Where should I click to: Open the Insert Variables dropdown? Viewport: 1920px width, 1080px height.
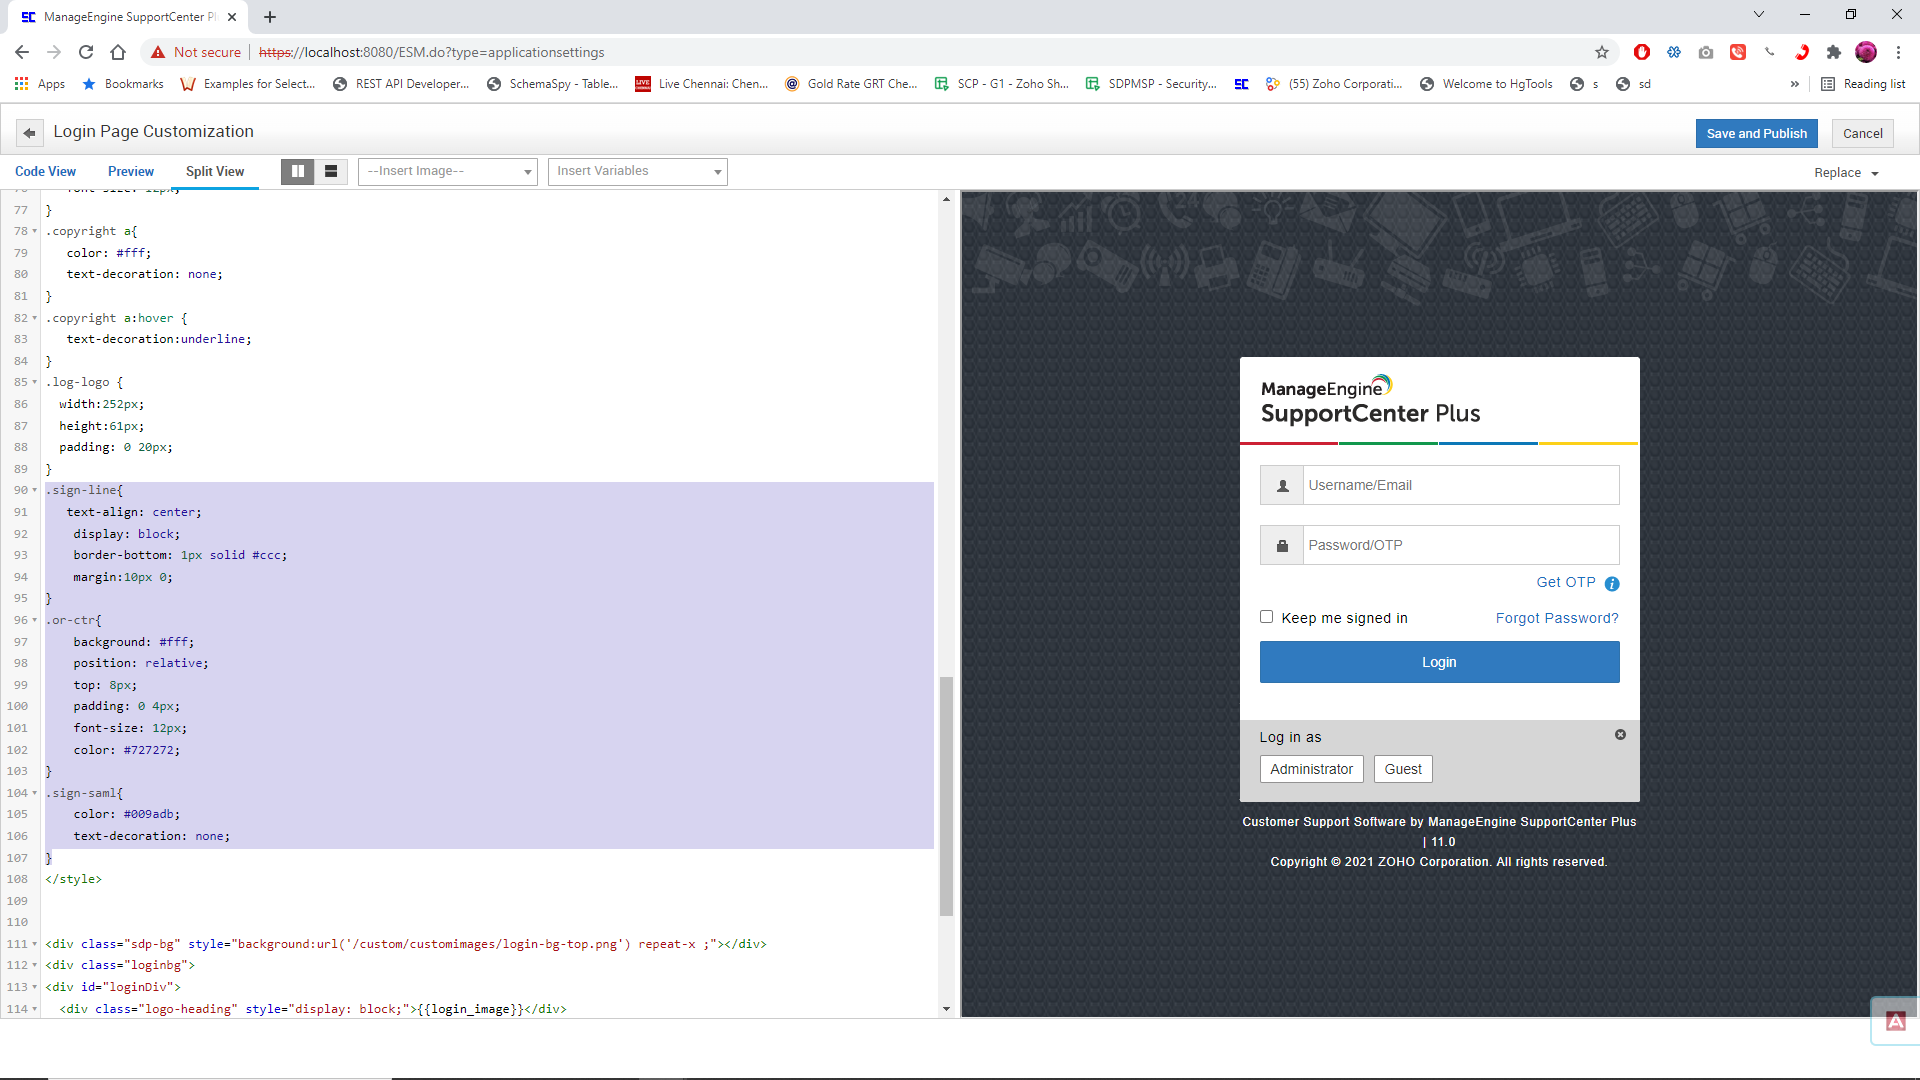(637, 172)
